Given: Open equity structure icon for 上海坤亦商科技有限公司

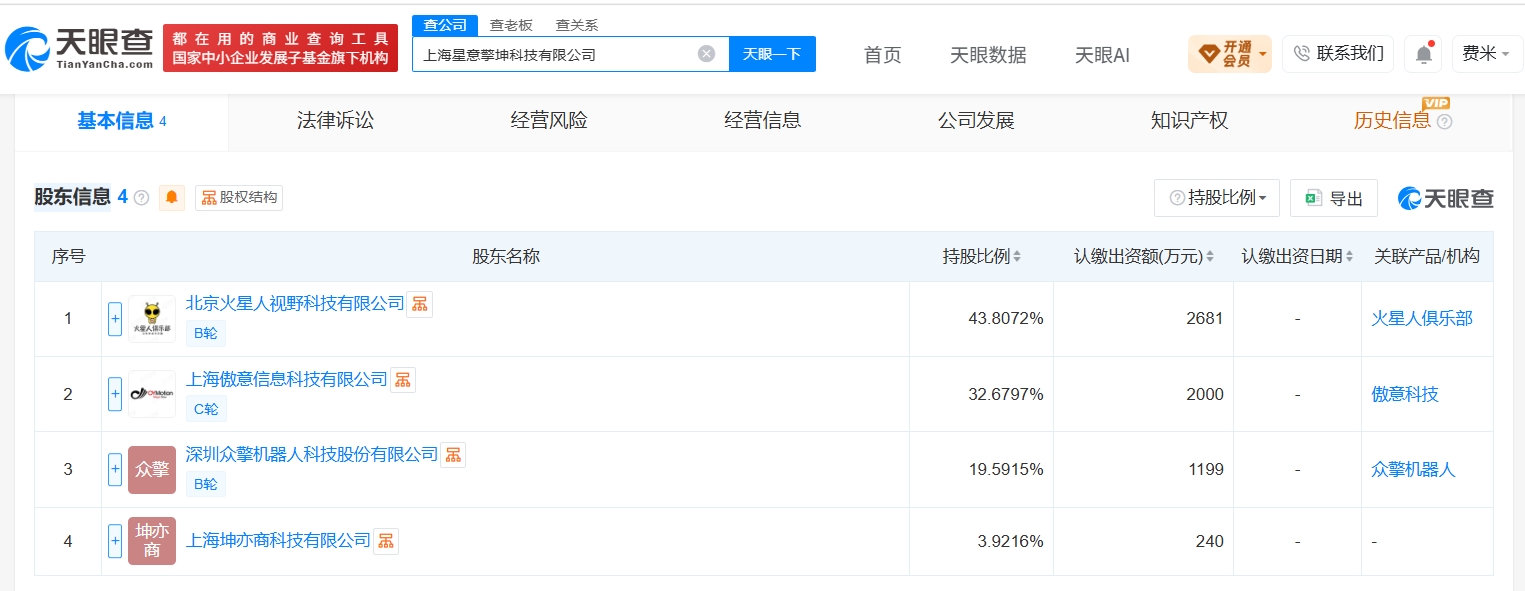Looking at the screenshot, I should 386,541.
